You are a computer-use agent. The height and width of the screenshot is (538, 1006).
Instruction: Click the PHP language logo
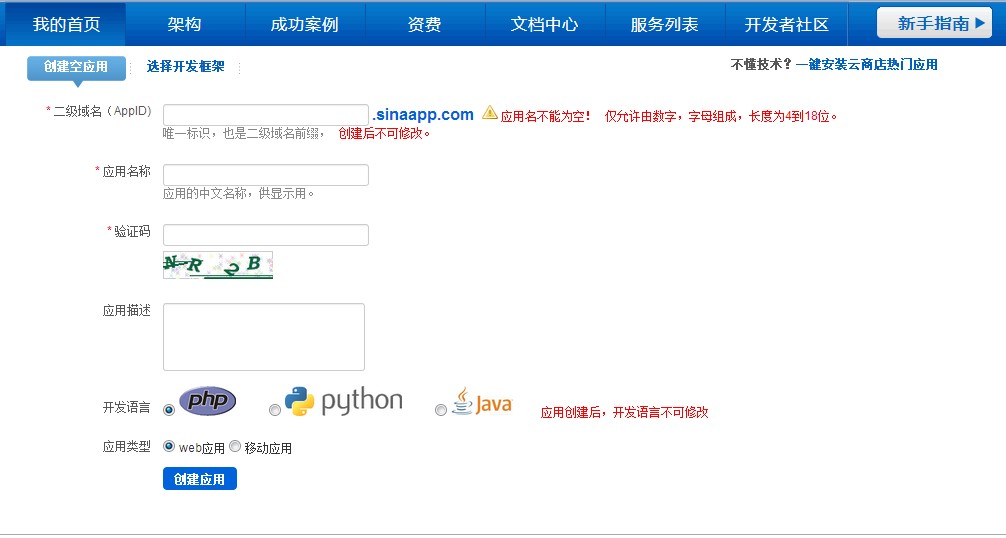207,401
